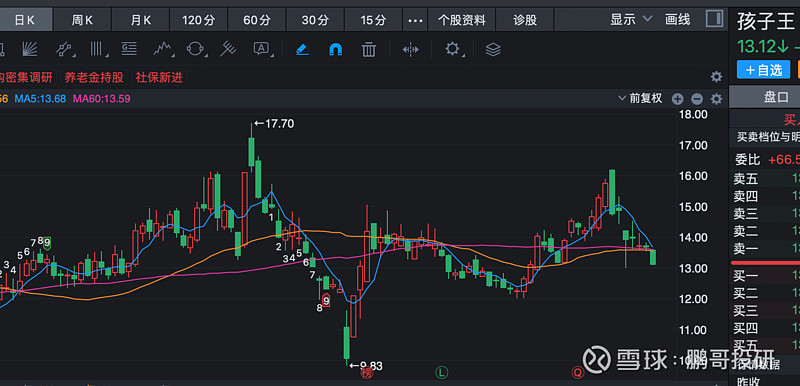
Task: Delete drawings with the trash icon
Action: coord(368,49)
